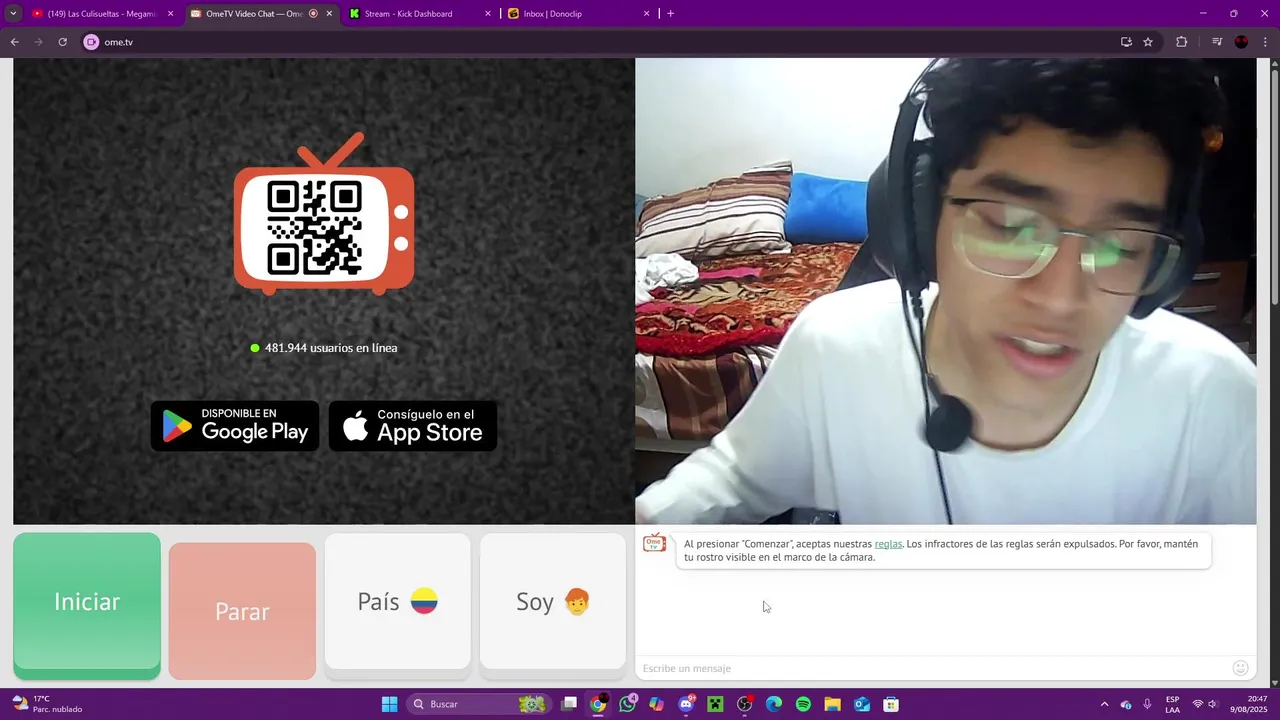1280x720 pixels.
Task: Click the ome.tv address bar
Action: click(x=600, y=42)
